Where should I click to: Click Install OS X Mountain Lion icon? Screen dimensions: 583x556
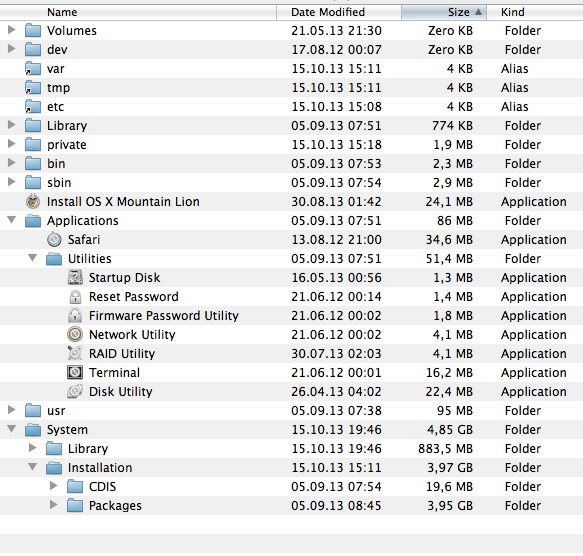[x=33, y=202]
